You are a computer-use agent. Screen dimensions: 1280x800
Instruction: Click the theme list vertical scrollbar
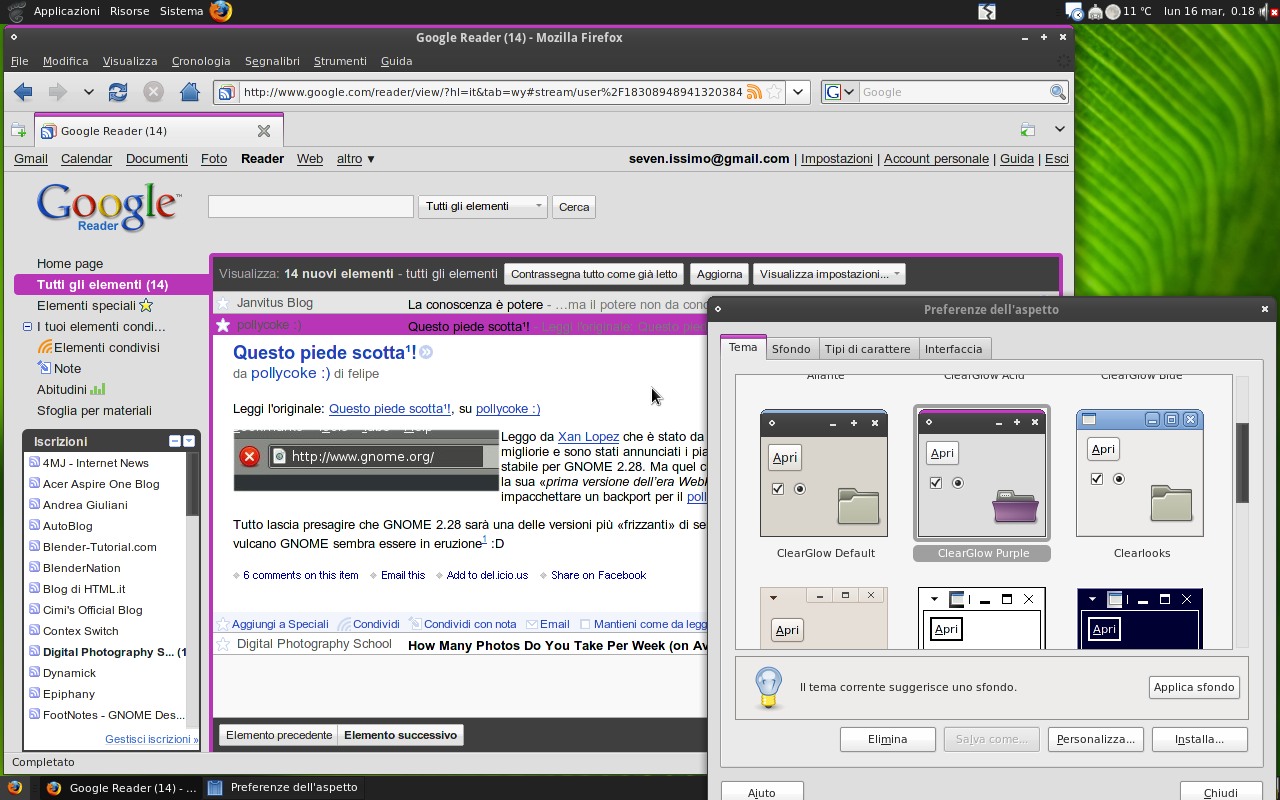tap(1242, 463)
